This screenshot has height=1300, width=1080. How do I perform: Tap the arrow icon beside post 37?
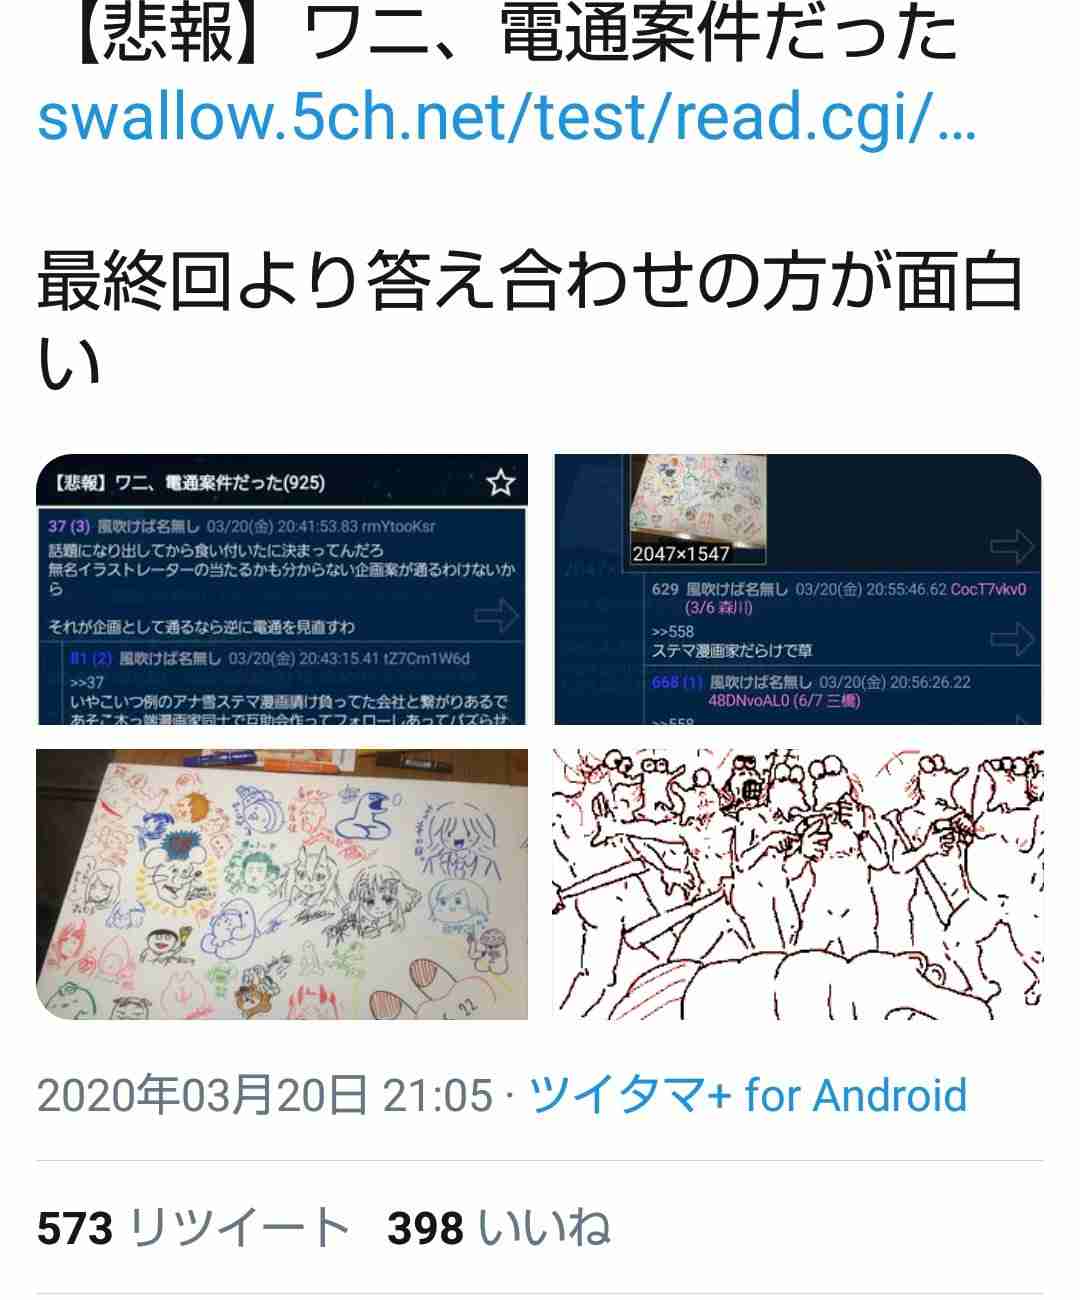[x=497, y=615]
